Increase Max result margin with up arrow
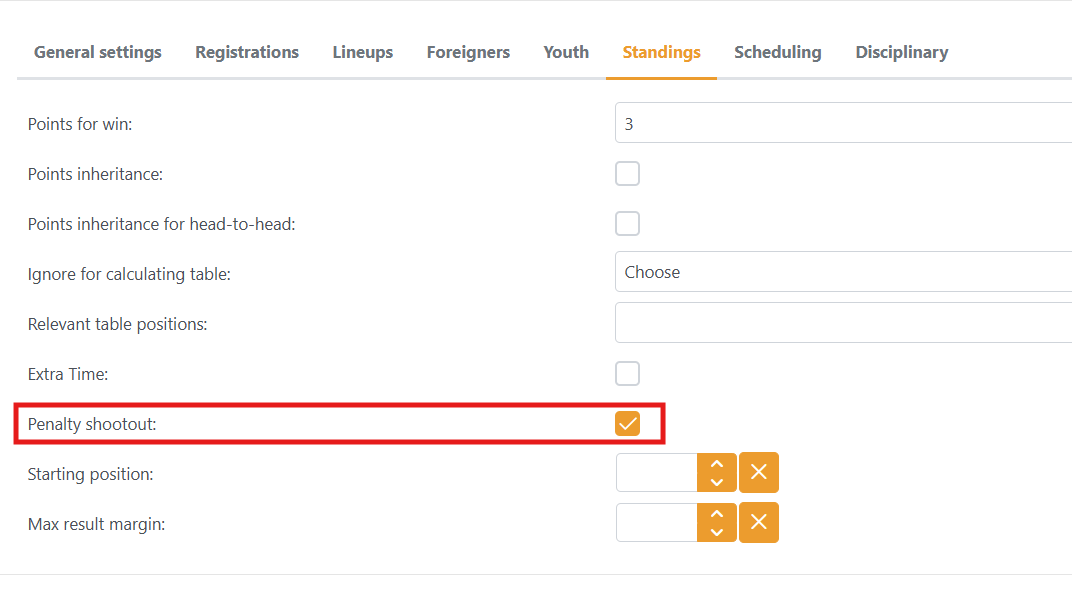This screenshot has height=600, width=1072. coord(717,514)
